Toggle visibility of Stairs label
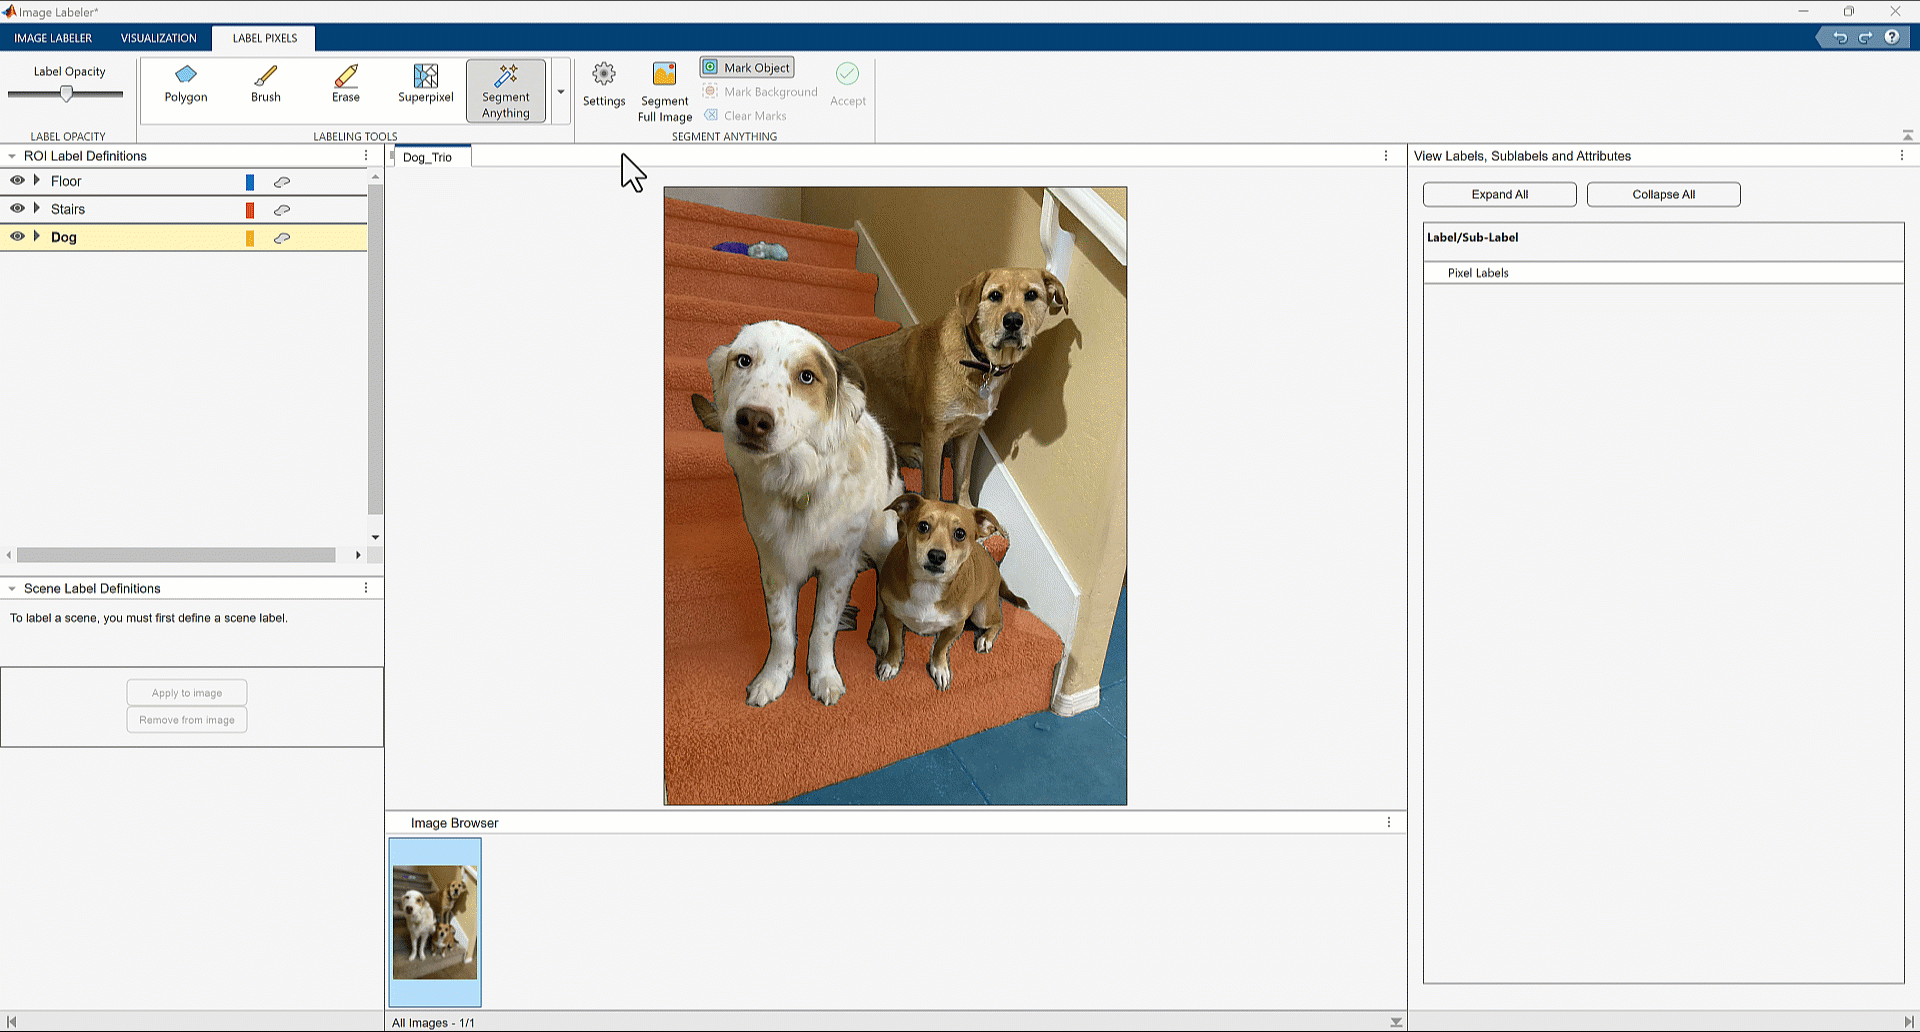The image size is (1920, 1032). [x=17, y=209]
